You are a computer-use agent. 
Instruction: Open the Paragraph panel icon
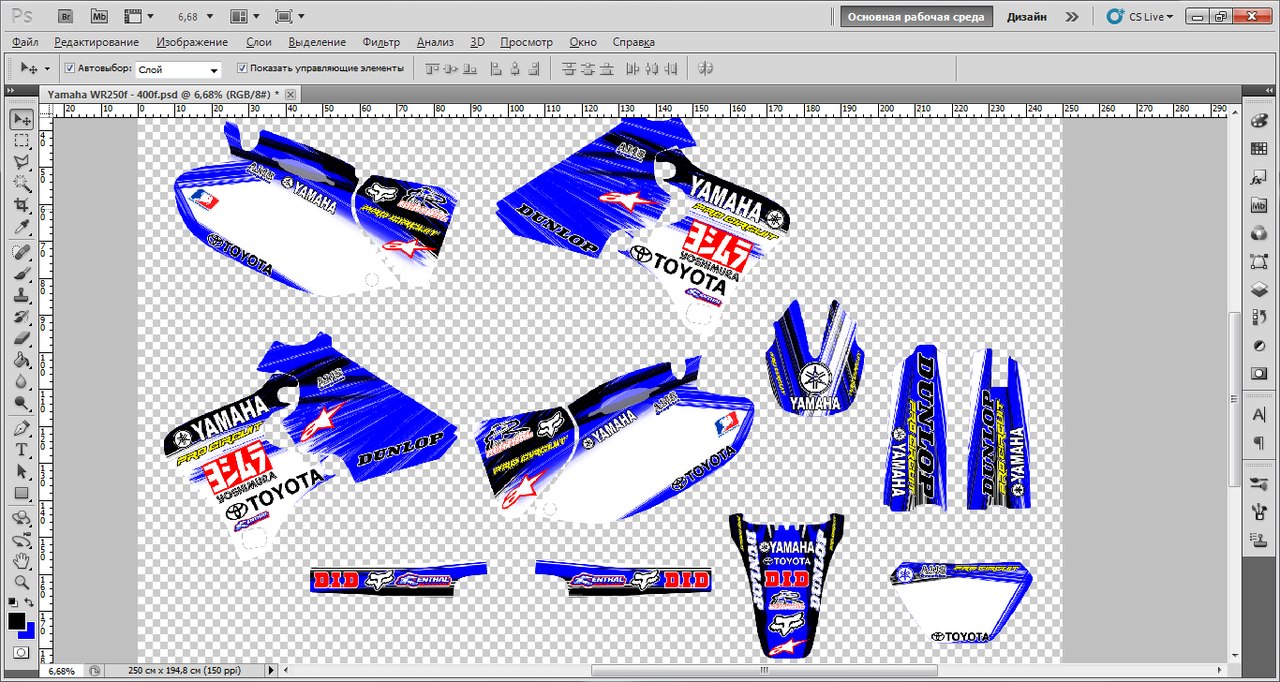click(x=1259, y=443)
